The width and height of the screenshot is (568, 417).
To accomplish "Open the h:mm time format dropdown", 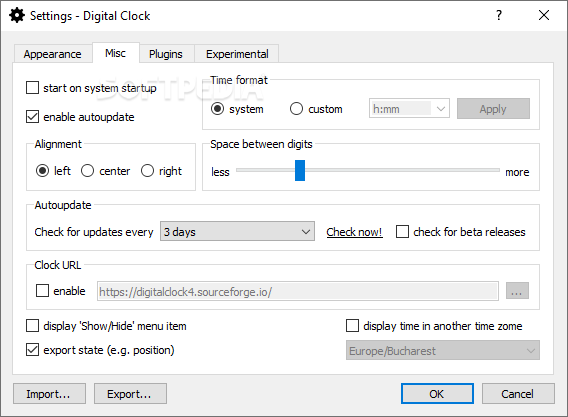I will pyautogui.click(x=409, y=108).
